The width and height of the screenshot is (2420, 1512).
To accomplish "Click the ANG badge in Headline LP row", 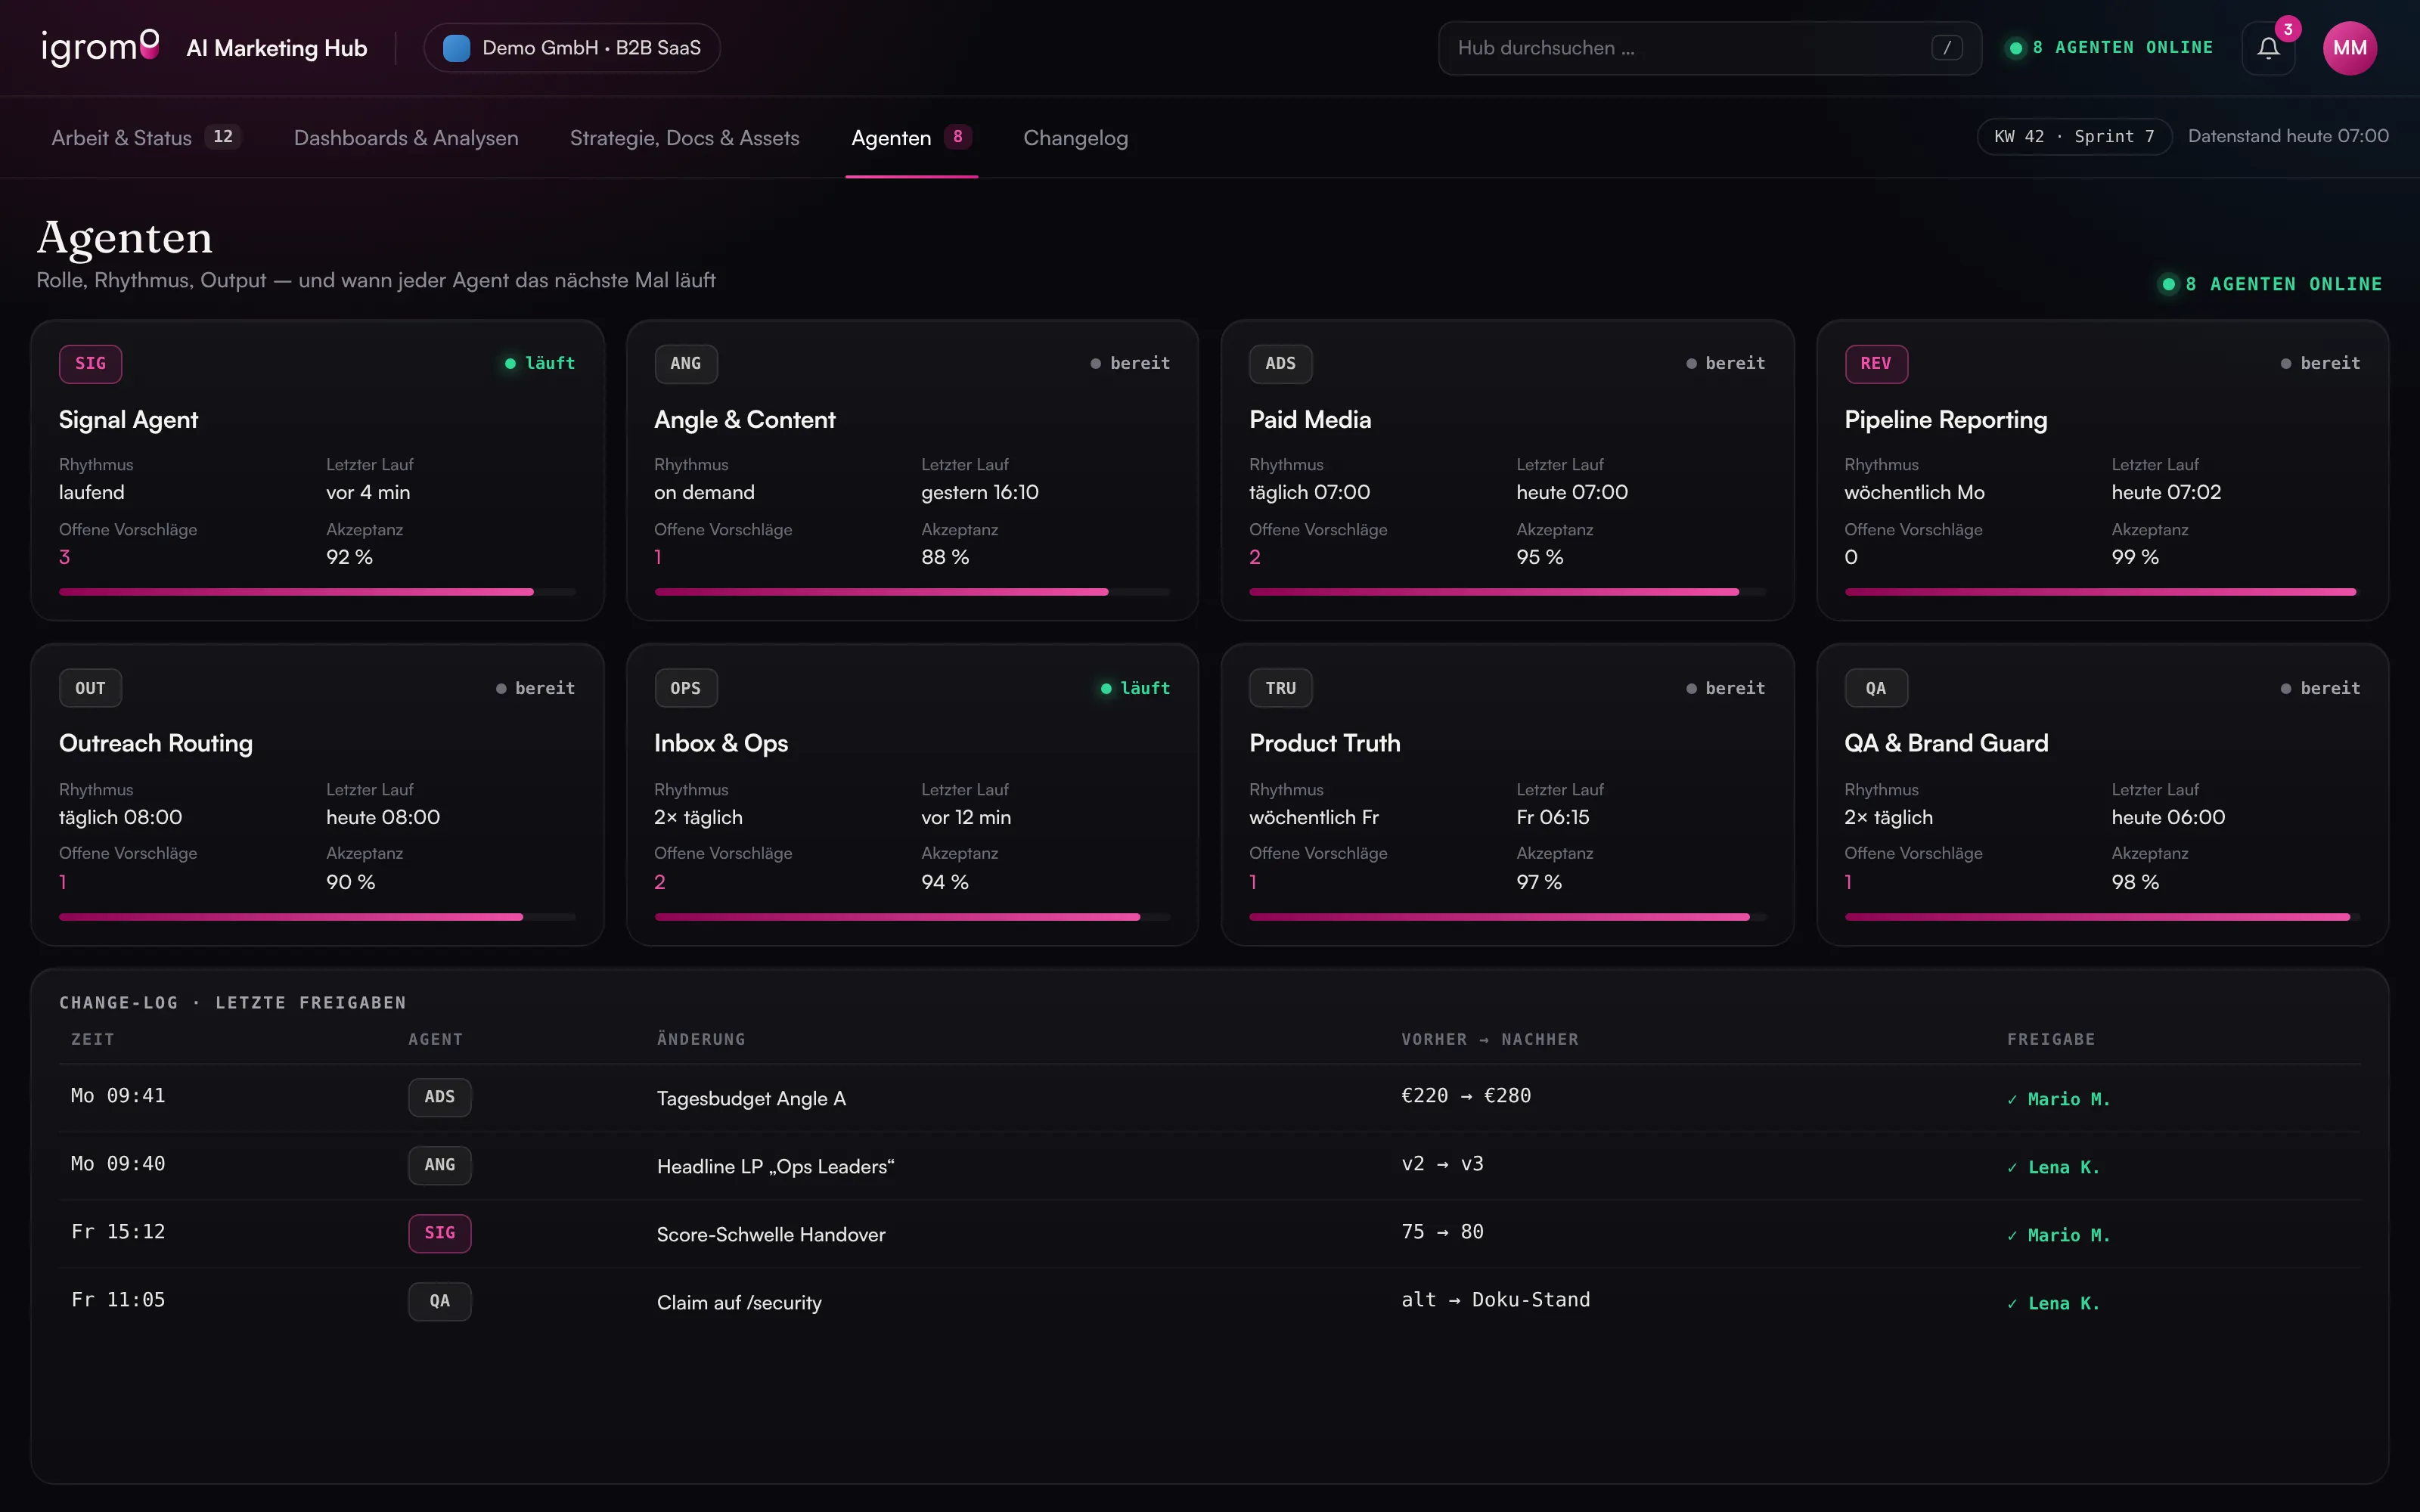I will click(439, 1165).
